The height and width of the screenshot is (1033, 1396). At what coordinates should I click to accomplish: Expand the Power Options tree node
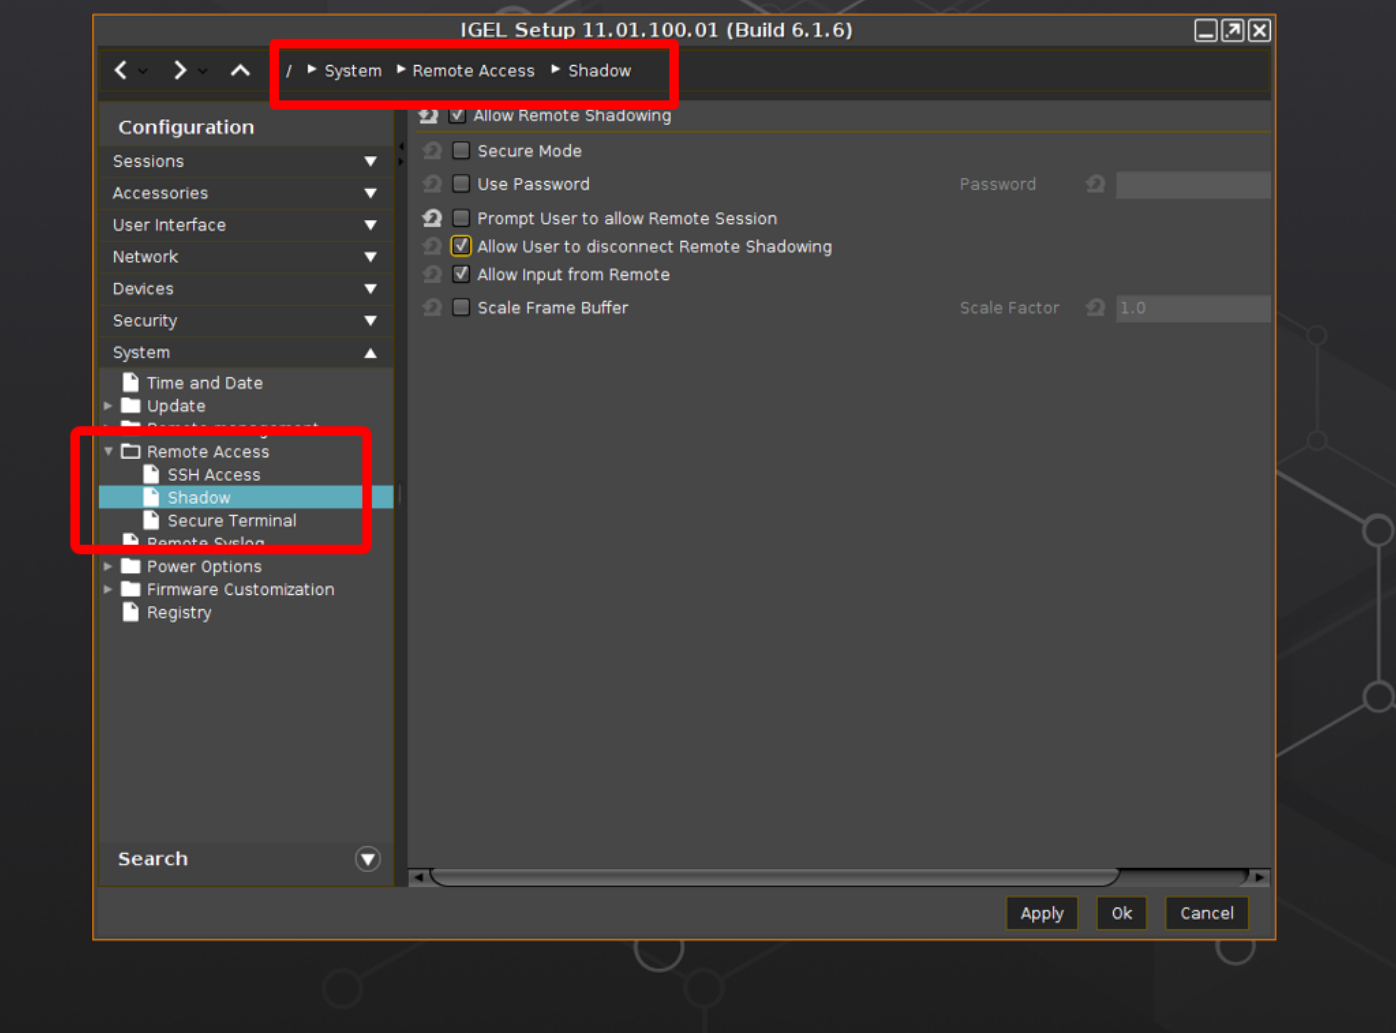tap(108, 565)
